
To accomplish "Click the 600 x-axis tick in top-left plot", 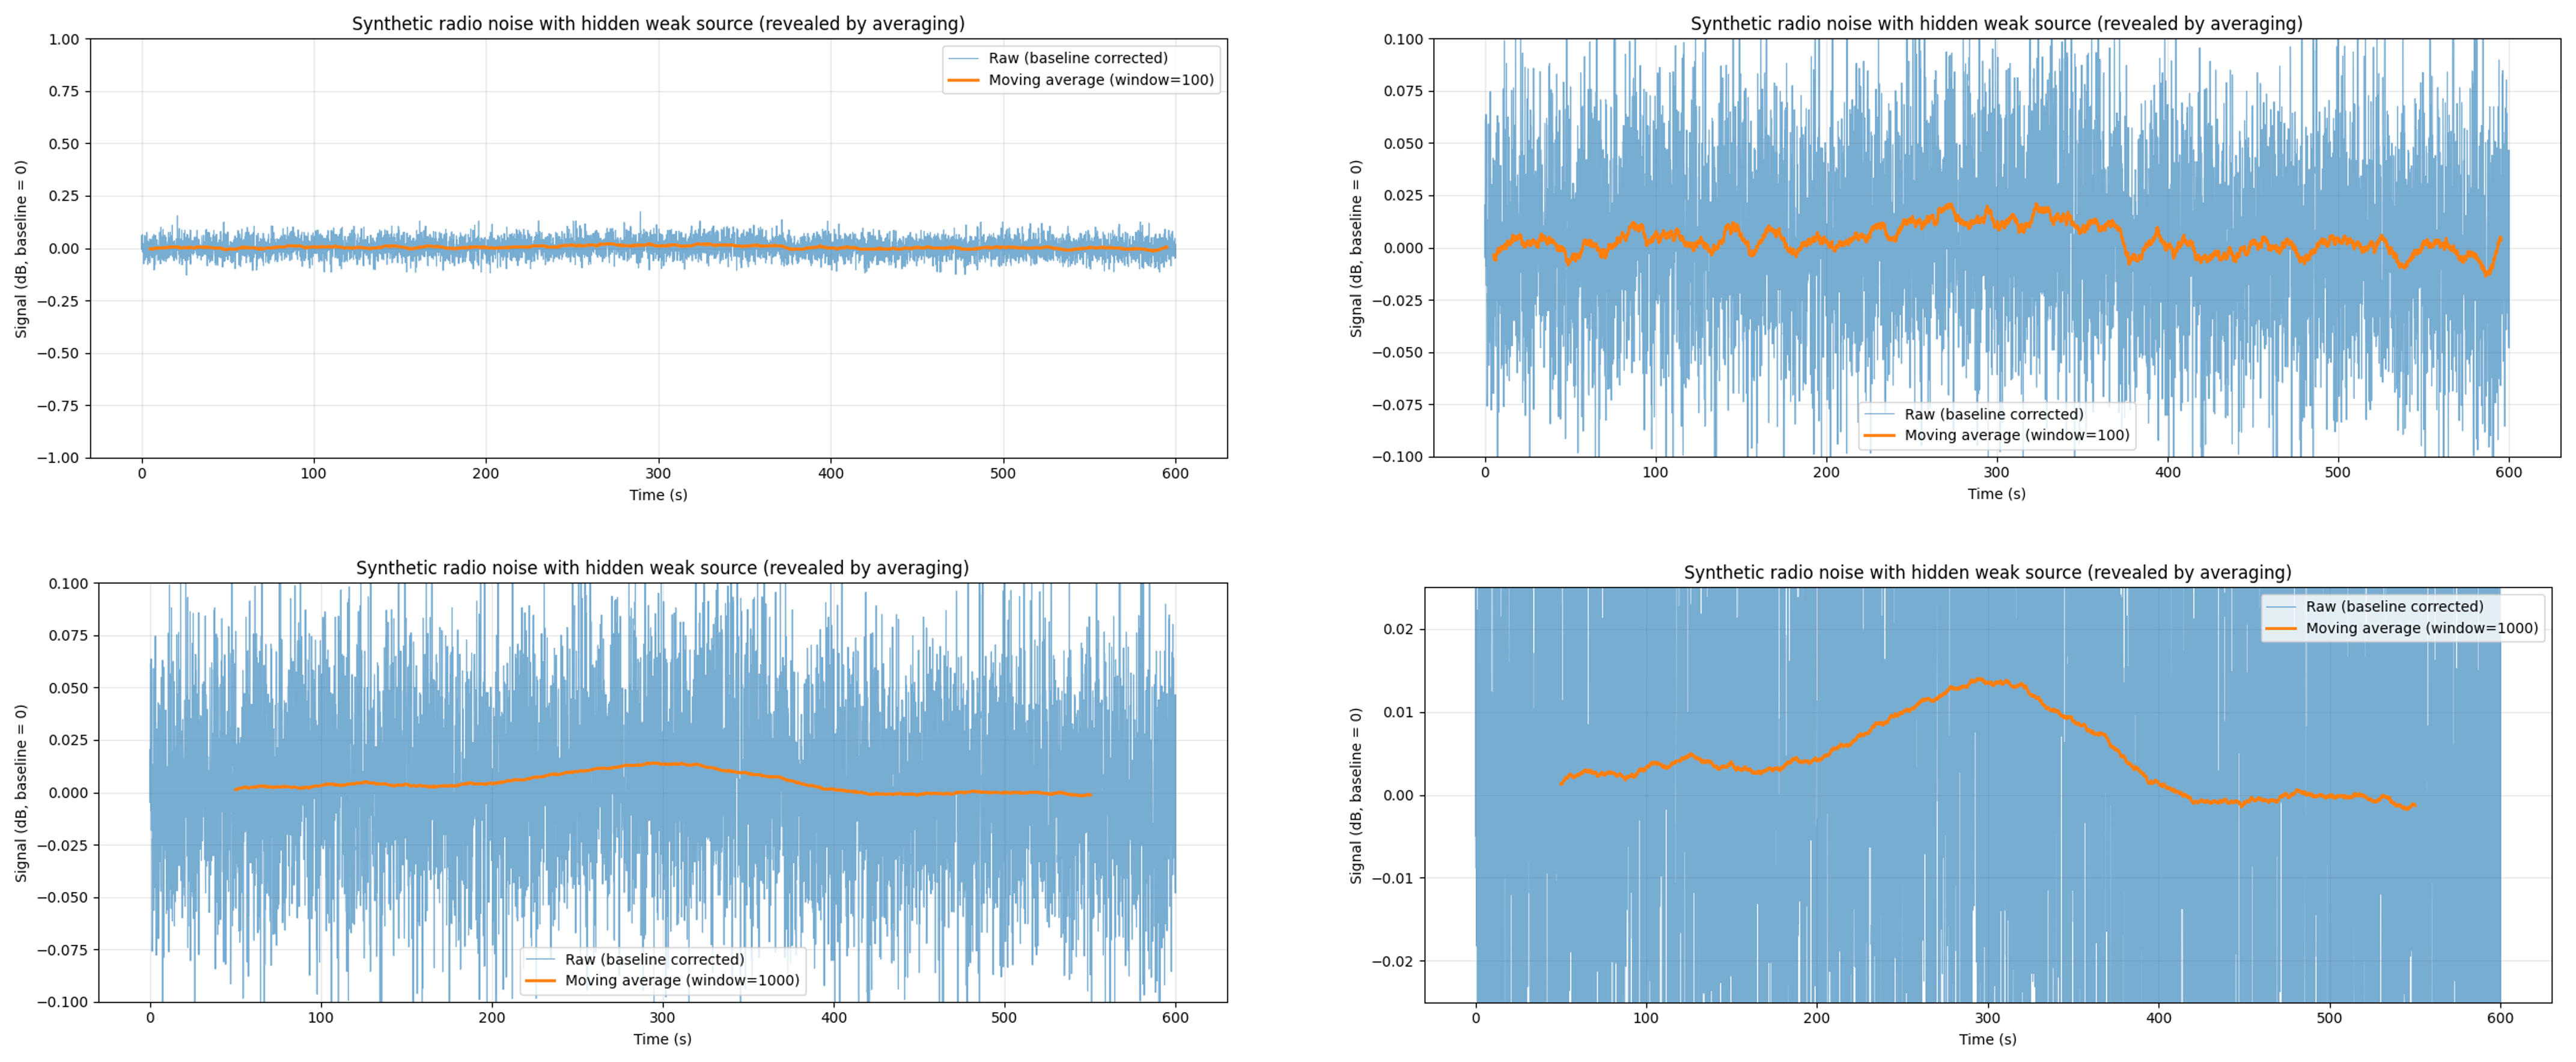I will pyautogui.click(x=1175, y=473).
